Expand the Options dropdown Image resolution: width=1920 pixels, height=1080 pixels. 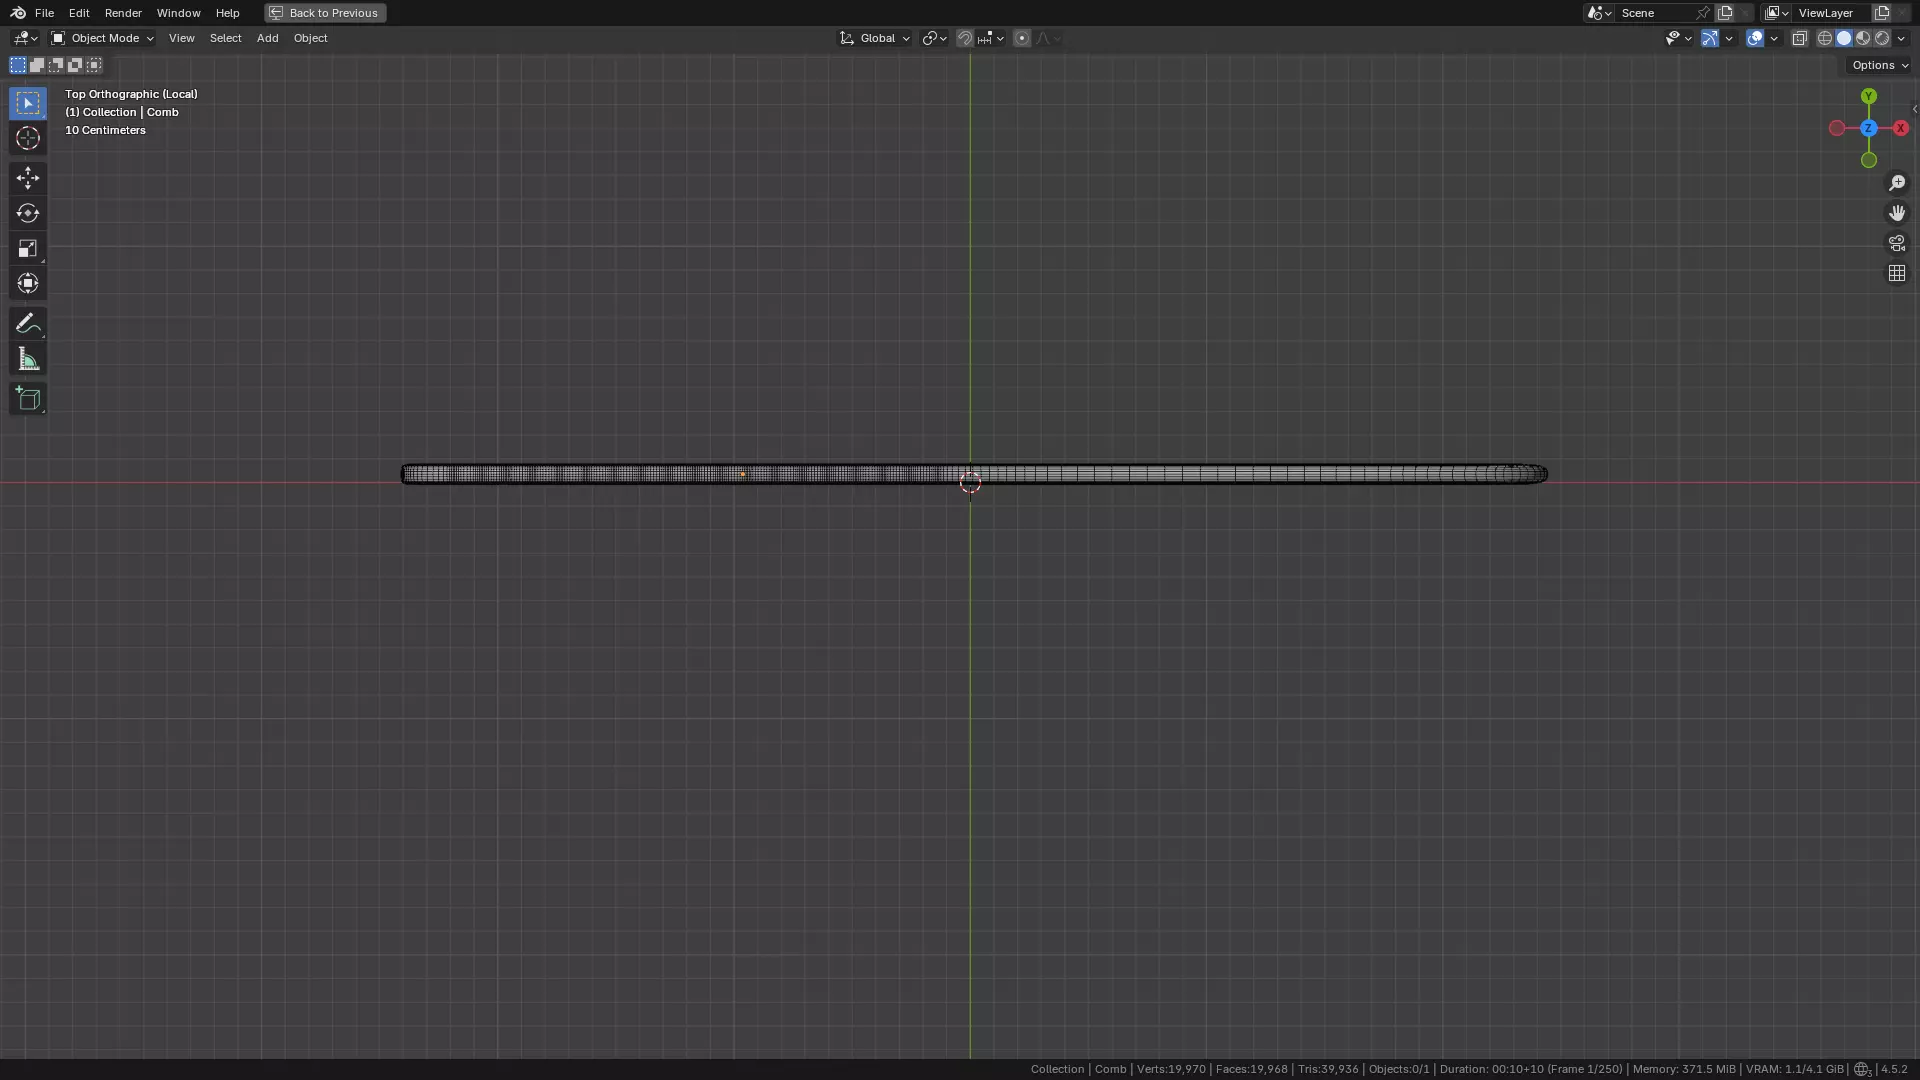(1879, 65)
